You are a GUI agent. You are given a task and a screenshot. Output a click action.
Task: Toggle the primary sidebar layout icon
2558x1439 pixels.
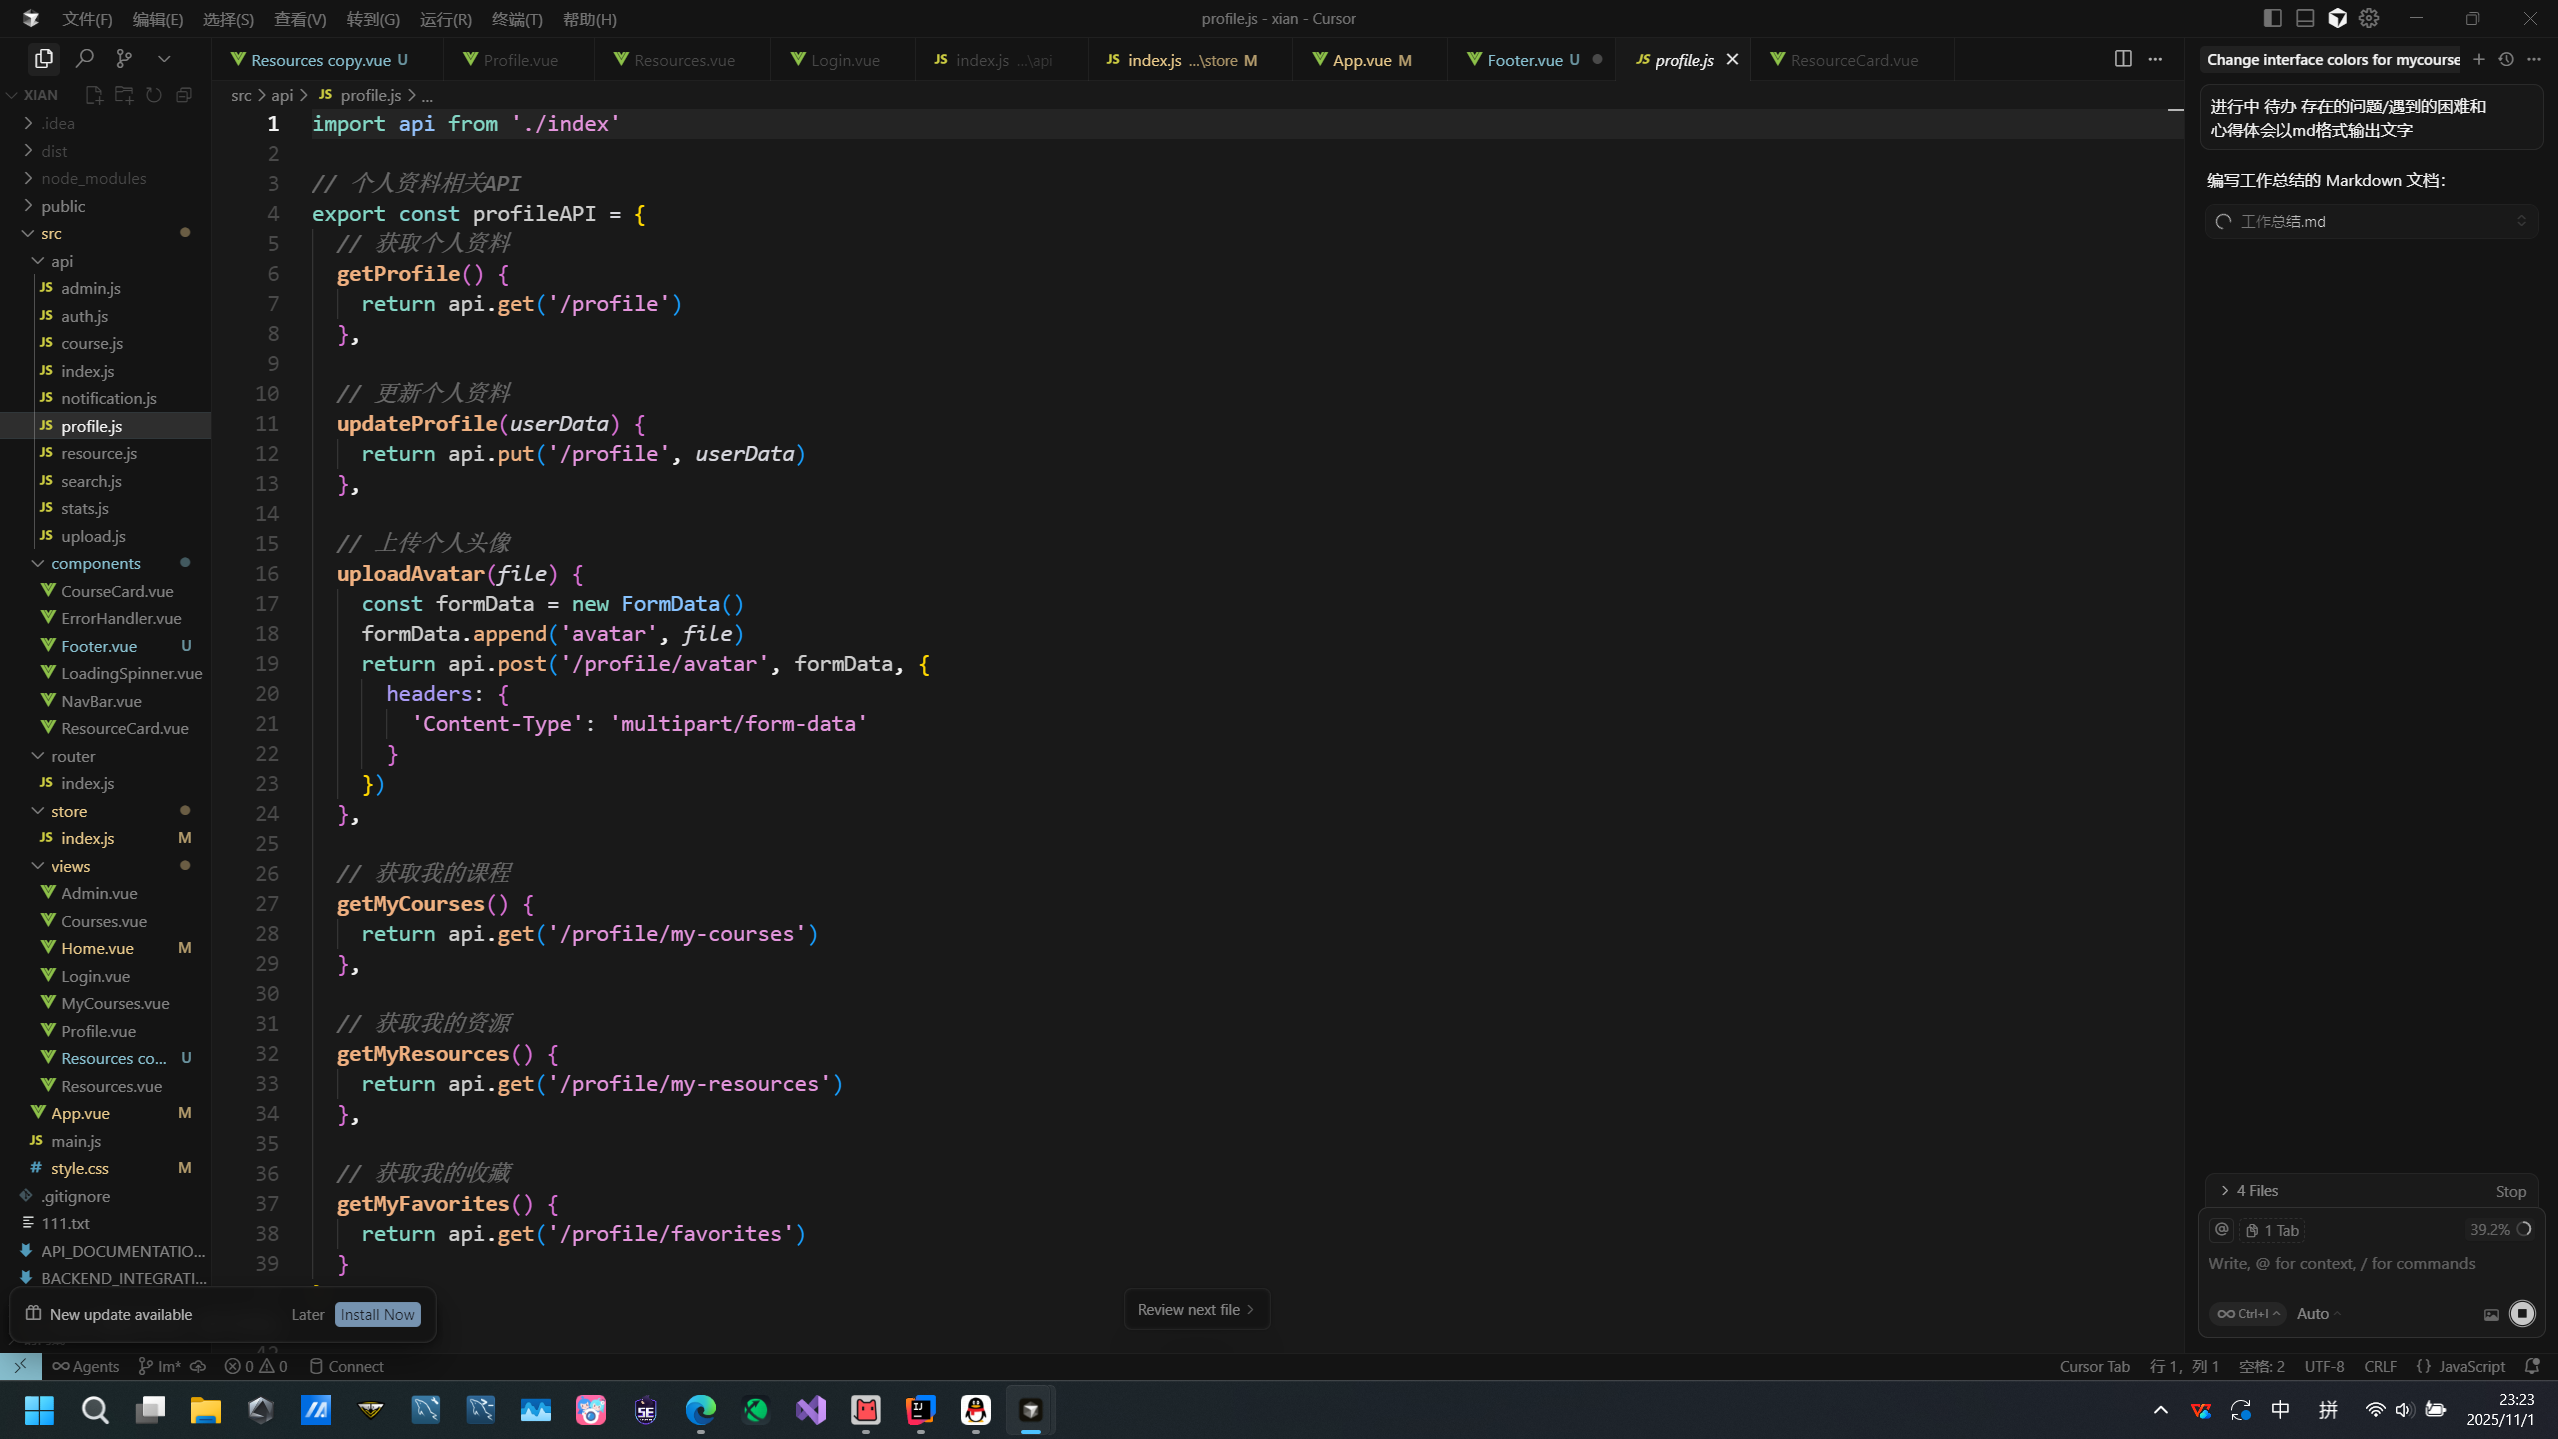2273,18
